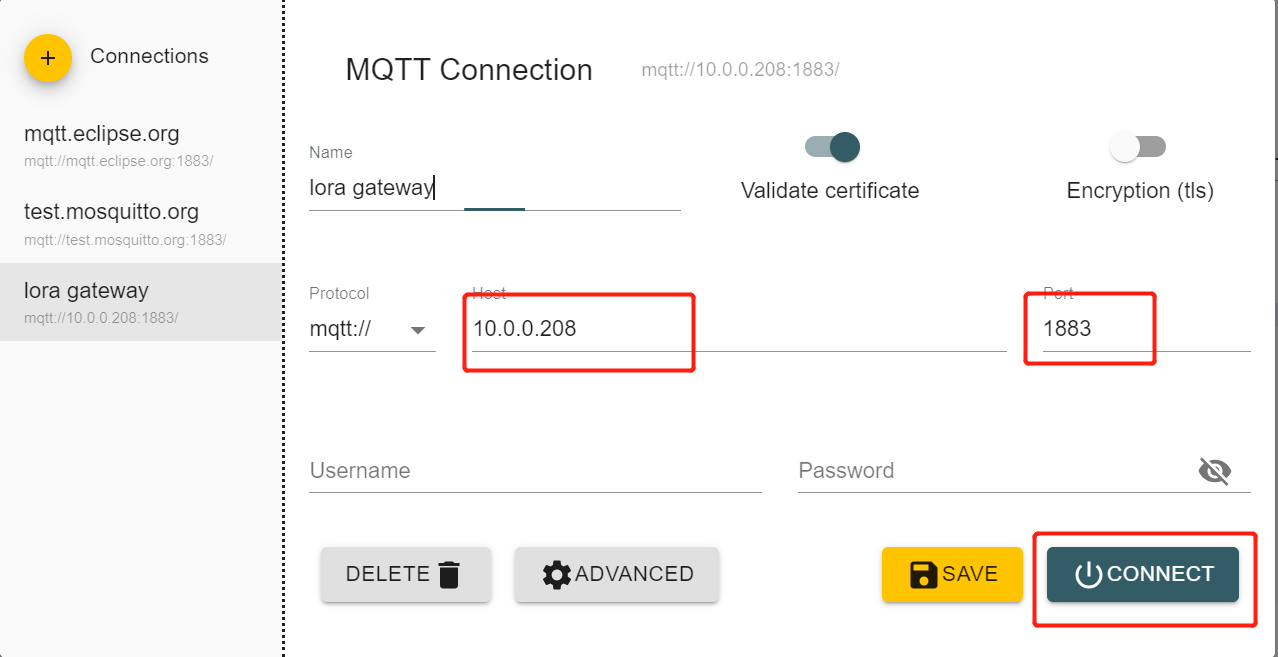Click the Username input field
The height and width of the screenshot is (657, 1278).
[x=535, y=471]
